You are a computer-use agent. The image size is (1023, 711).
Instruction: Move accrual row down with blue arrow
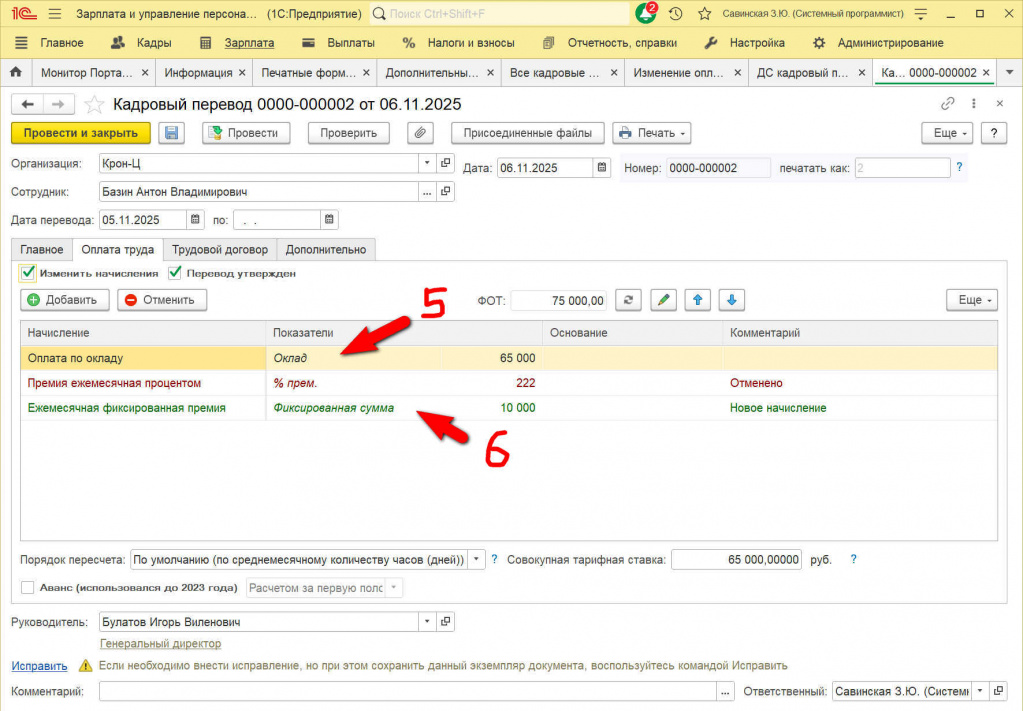point(732,300)
